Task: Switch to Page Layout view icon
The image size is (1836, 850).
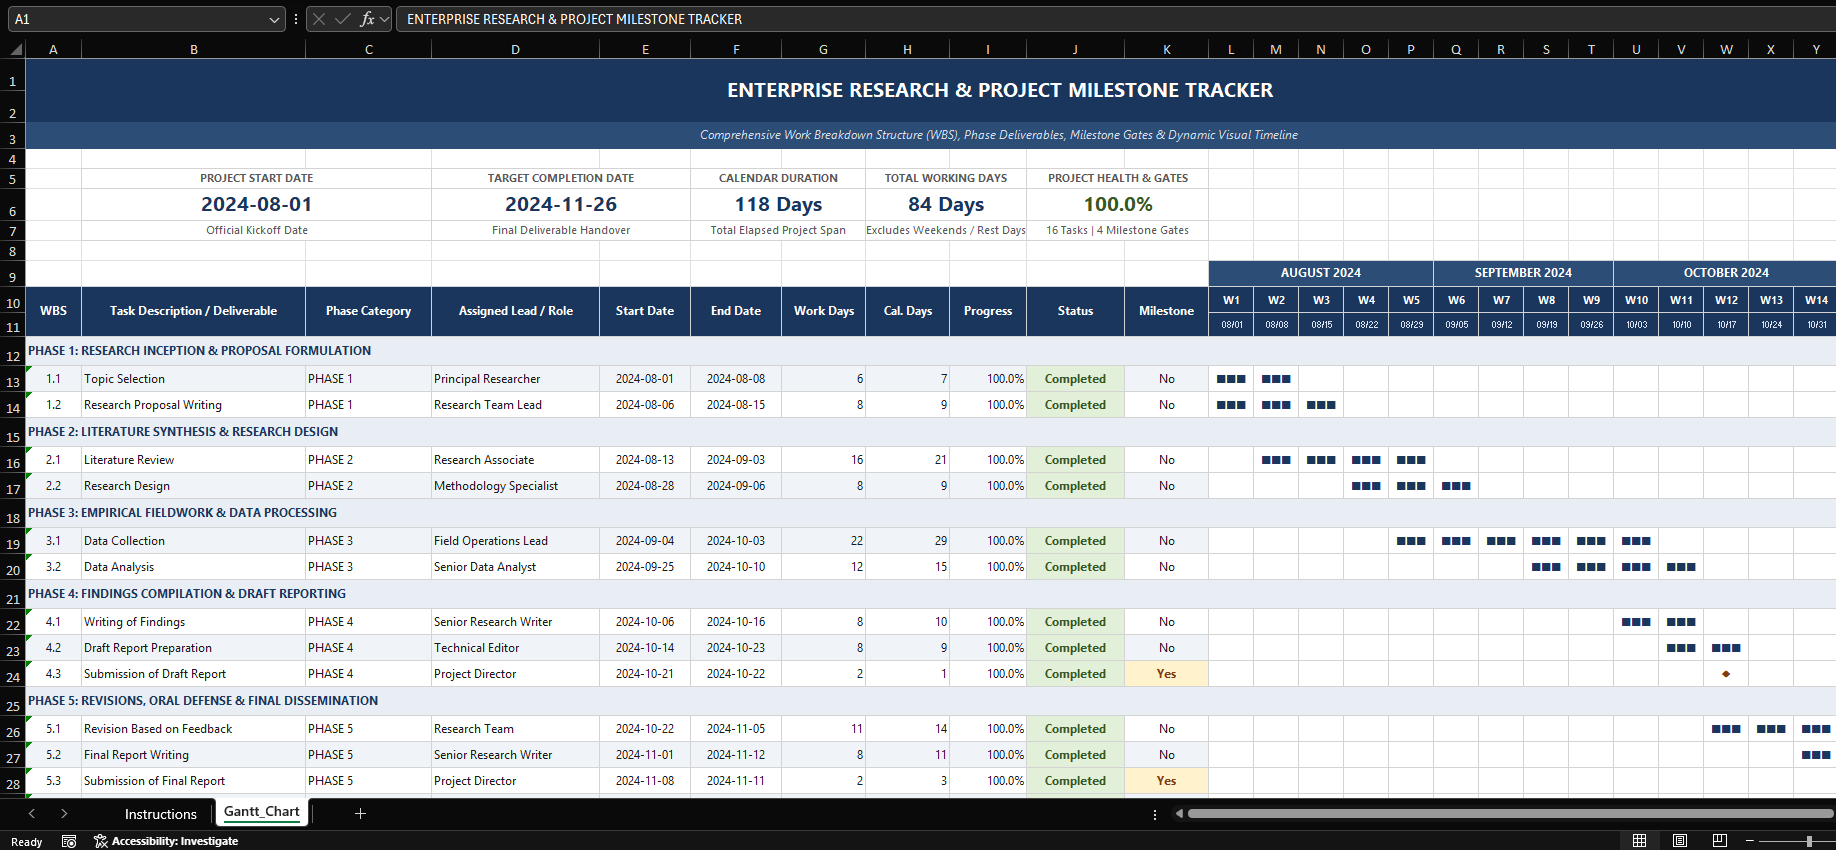Action: pyautogui.click(x=1680, y=840)
